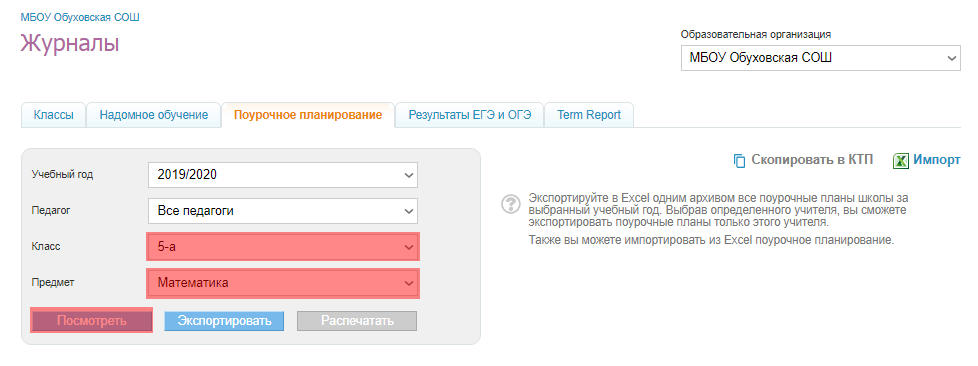
Task: Click the Посмотреть button
Action: 92,321
